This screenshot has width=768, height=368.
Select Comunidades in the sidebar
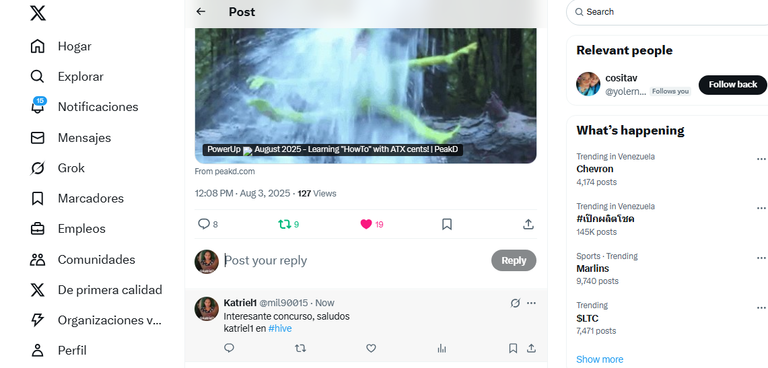(x=96, y=259)
